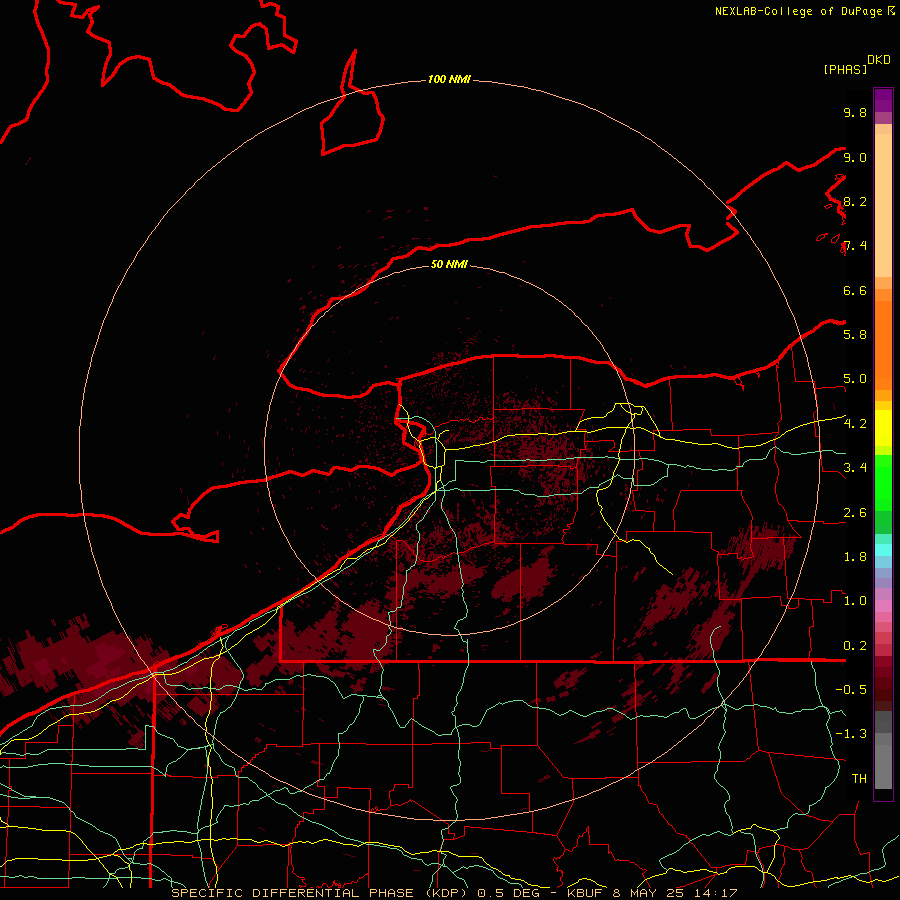Click the 100 NMI range ring label
This screenshot has height=900, width=900.
(x=449, y=79)
